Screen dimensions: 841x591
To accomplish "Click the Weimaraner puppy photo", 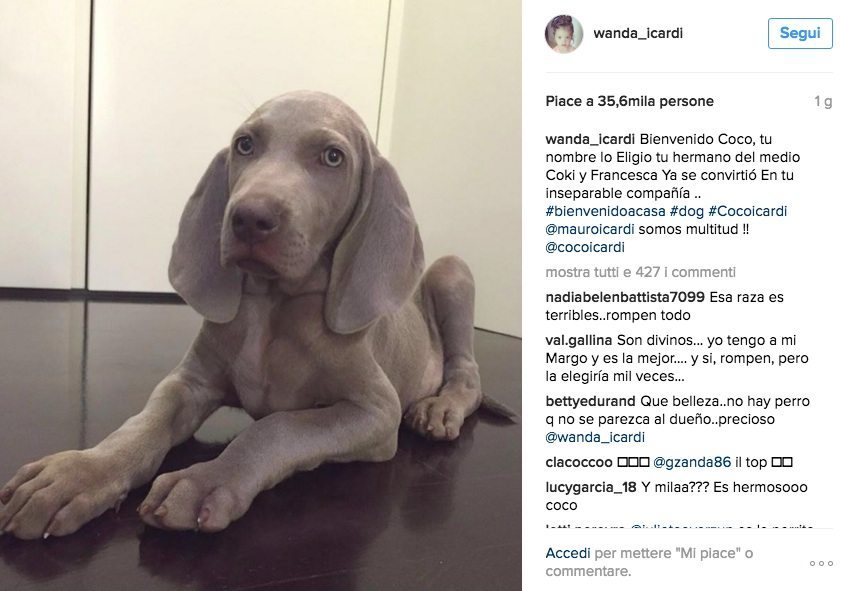I will click(261, 296).
